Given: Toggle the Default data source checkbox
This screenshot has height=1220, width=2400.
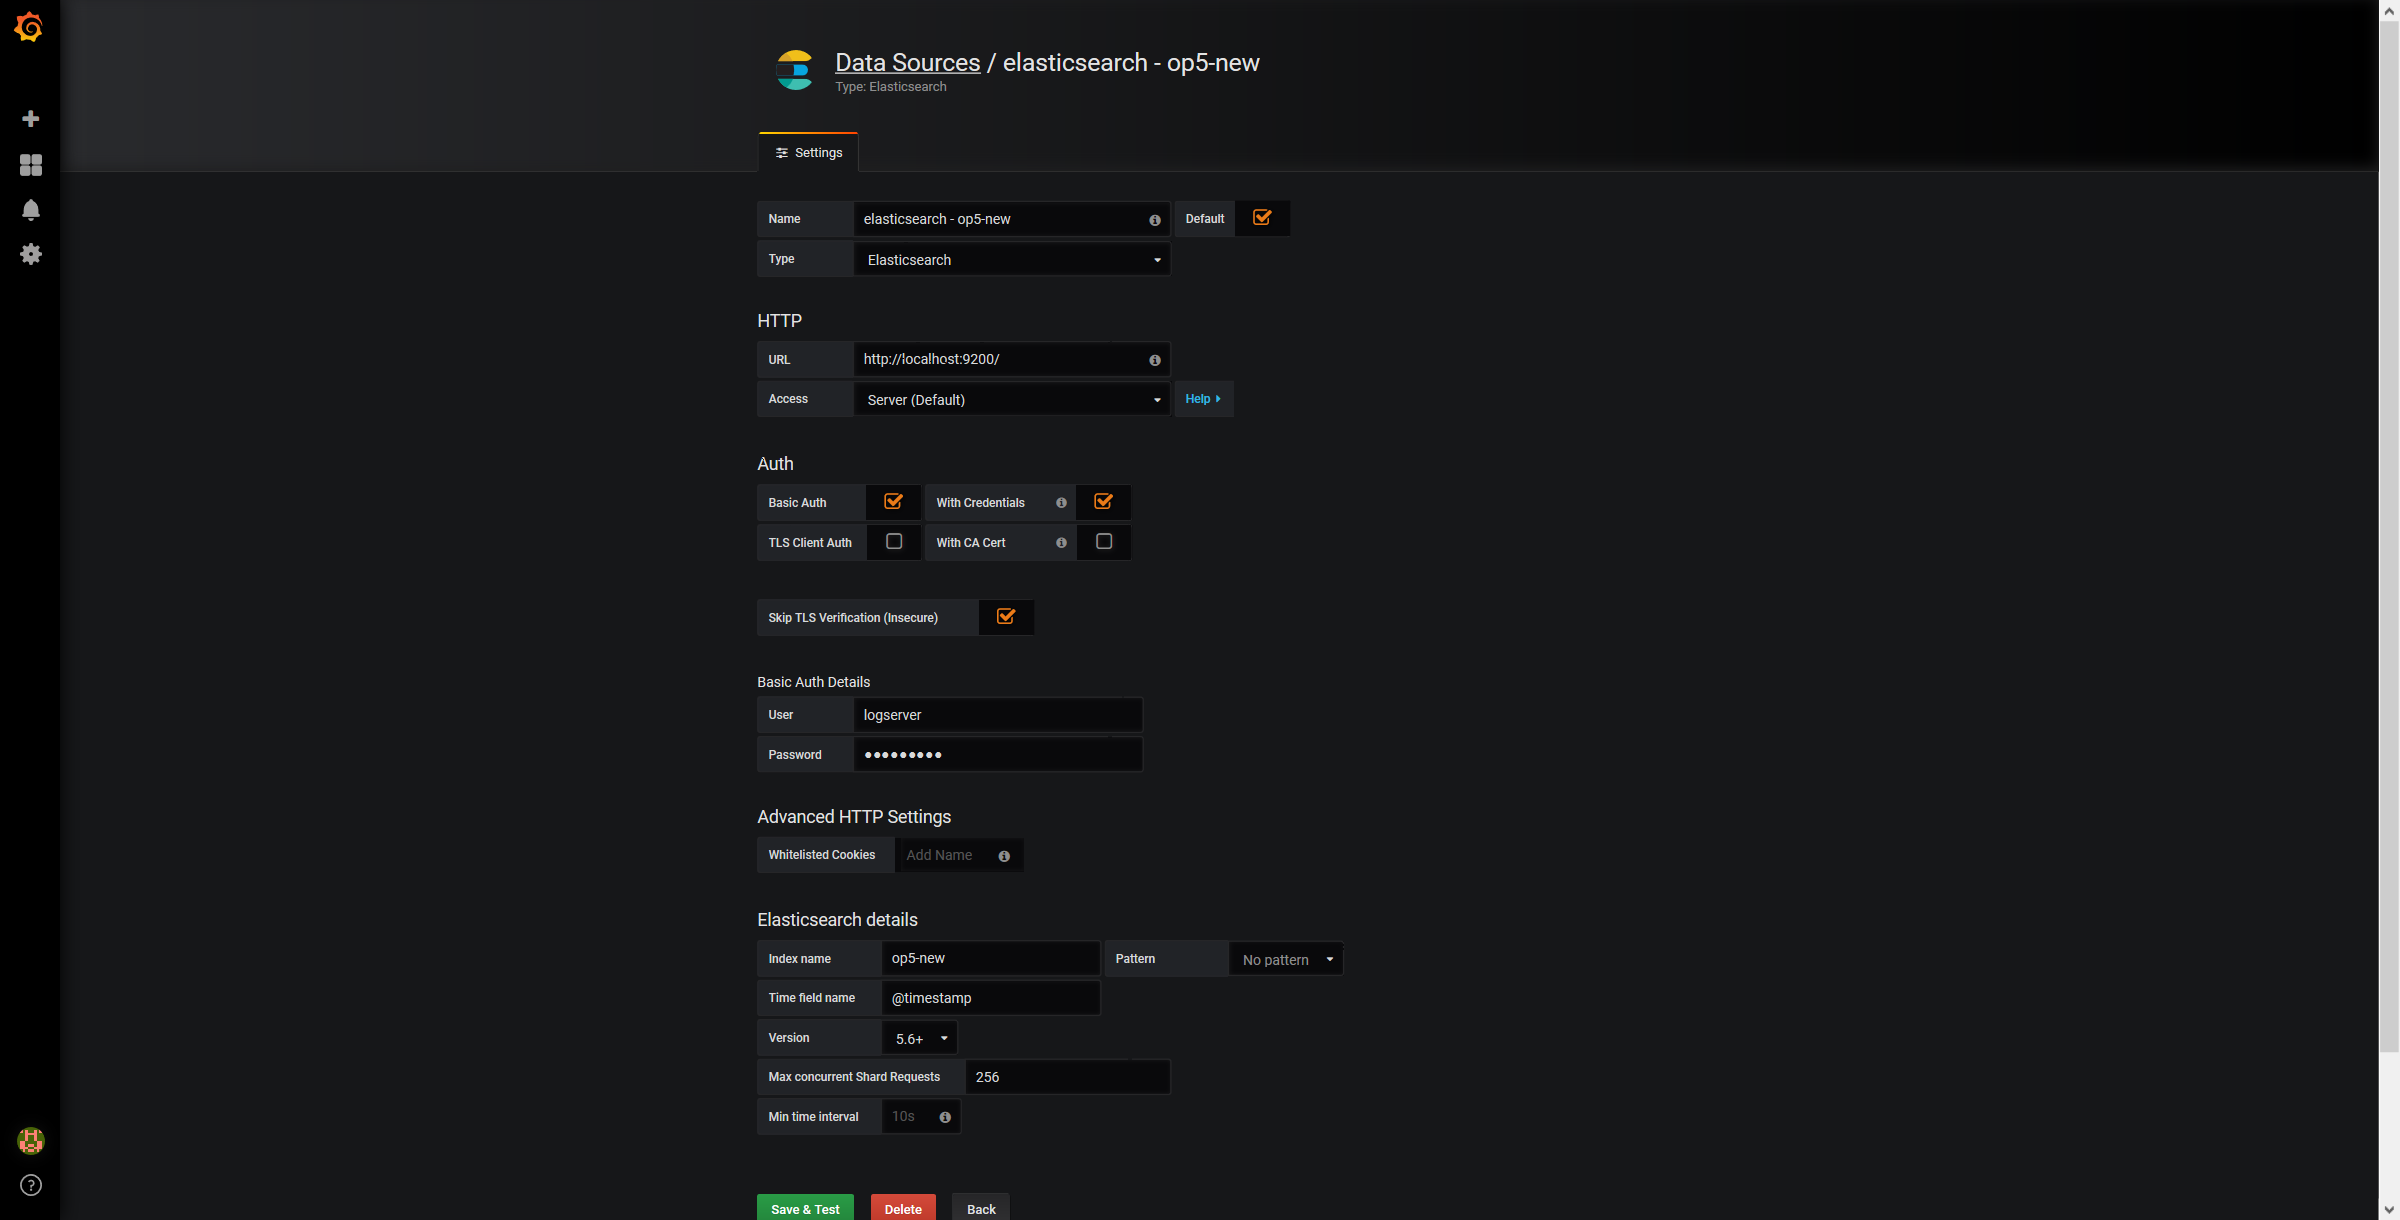Looking at the screenshot, I should (1262, 218).
